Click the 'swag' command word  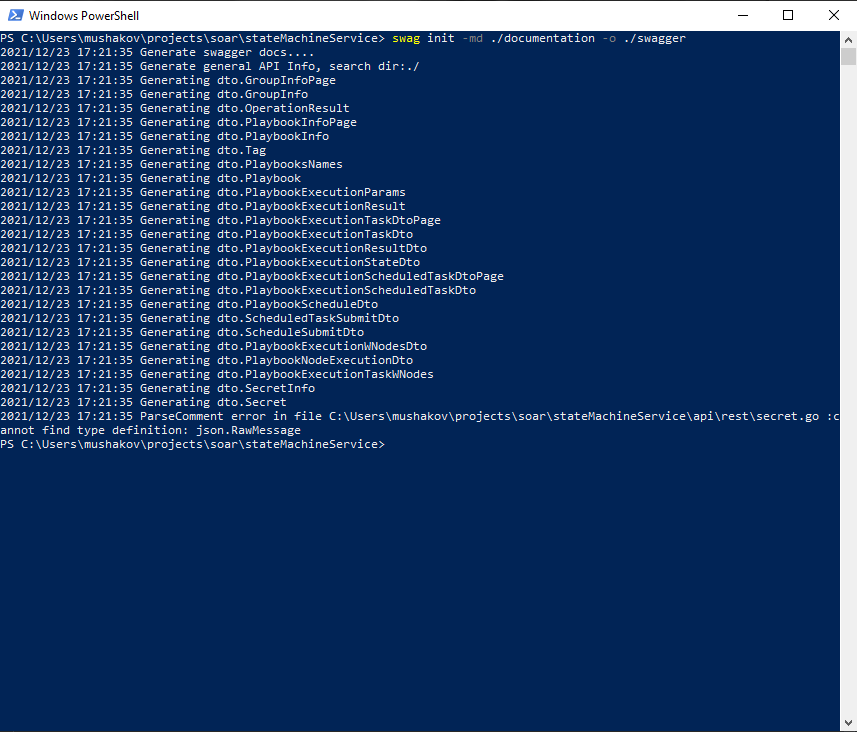[x=406, y=38]
